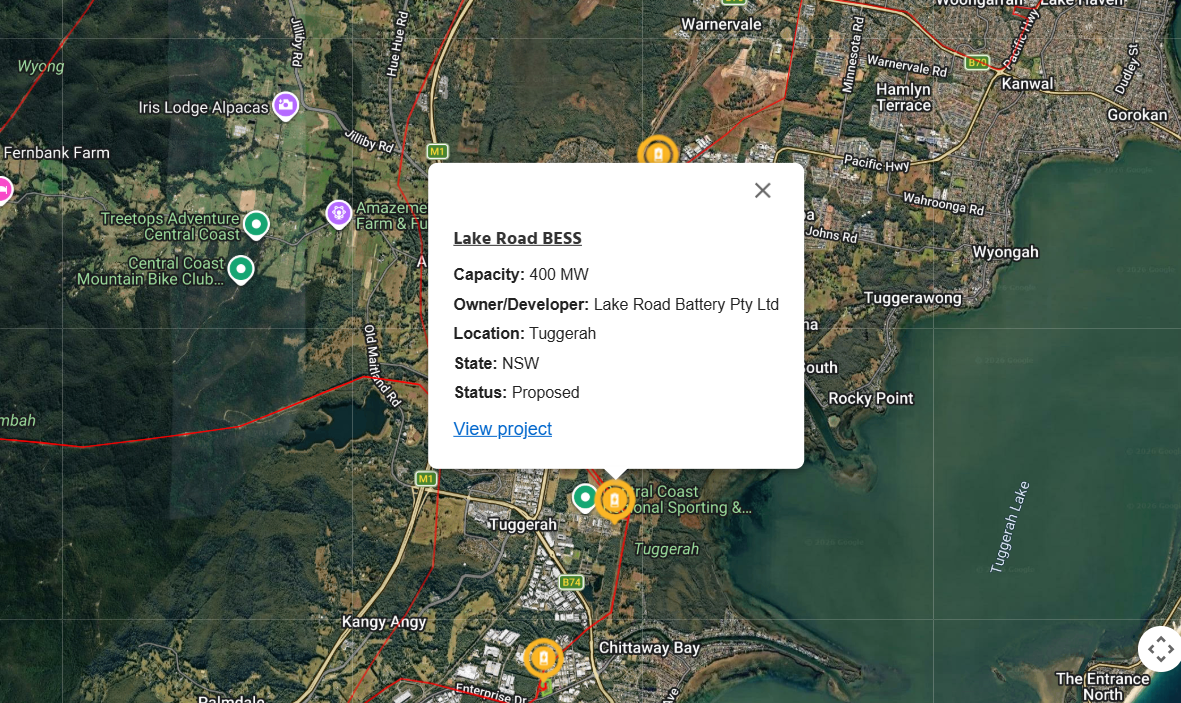Click the Tuggerah town label
The height and width of the screenshot is (703, 1181).
point(523,524)
